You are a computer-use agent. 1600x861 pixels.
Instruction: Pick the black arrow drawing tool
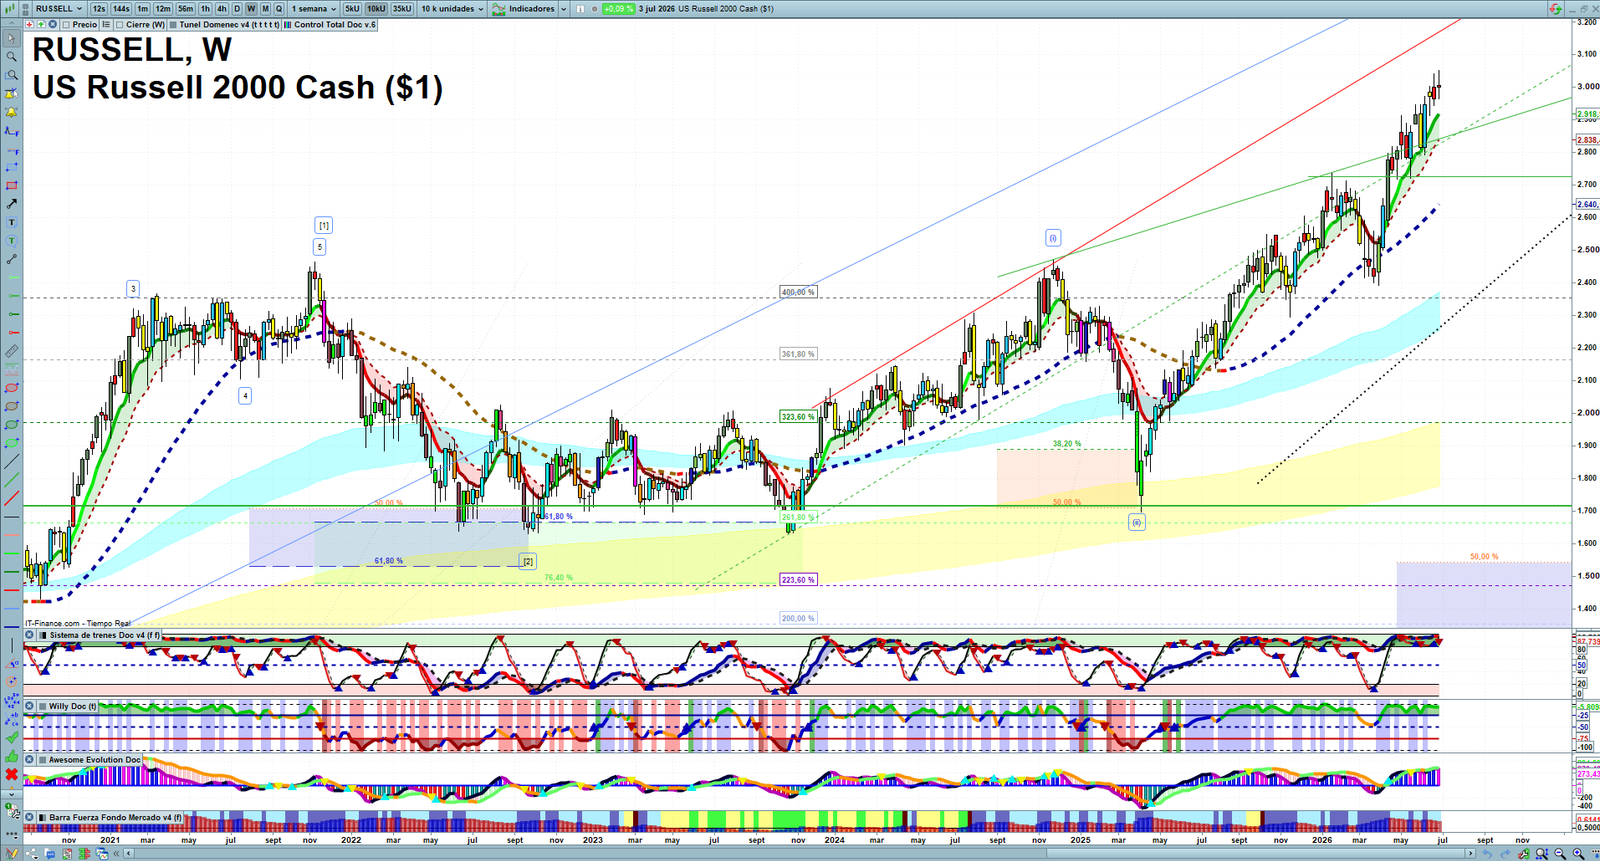tap(12, 204)
